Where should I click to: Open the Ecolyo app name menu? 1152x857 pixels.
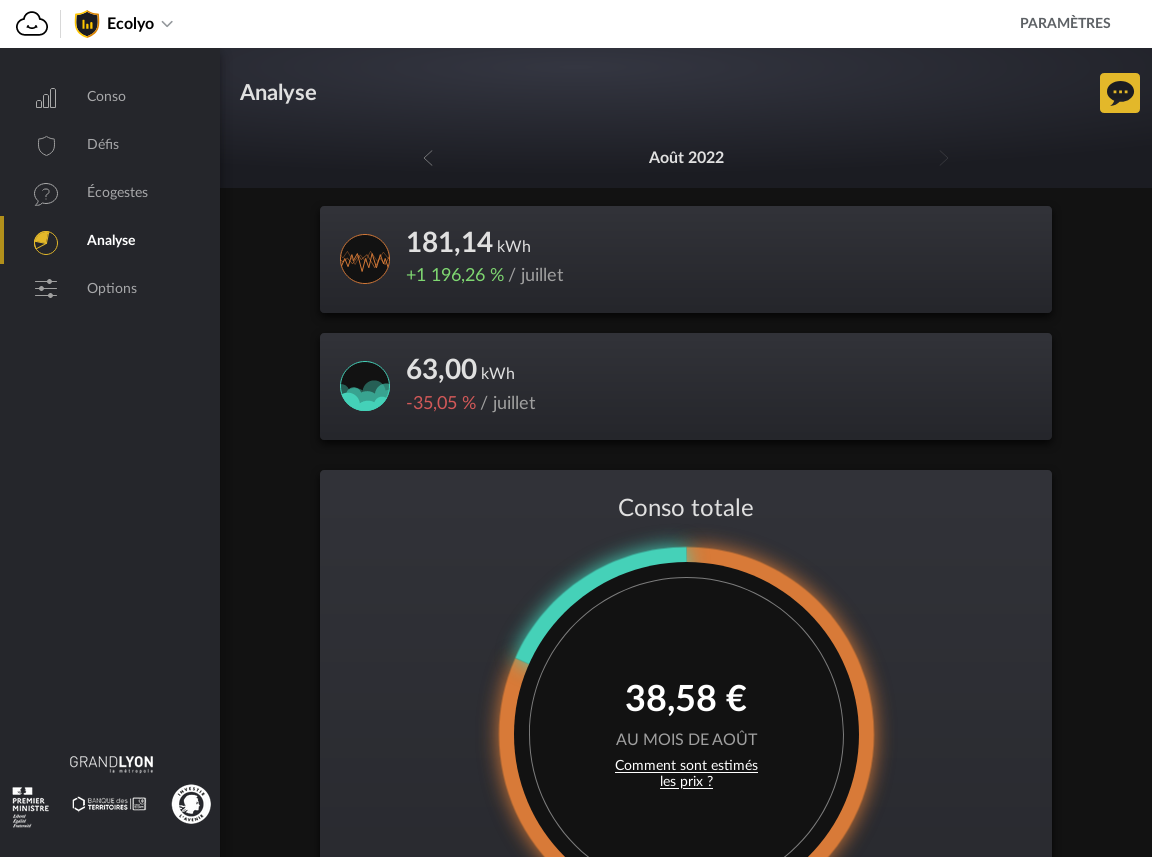pos(130,24)
